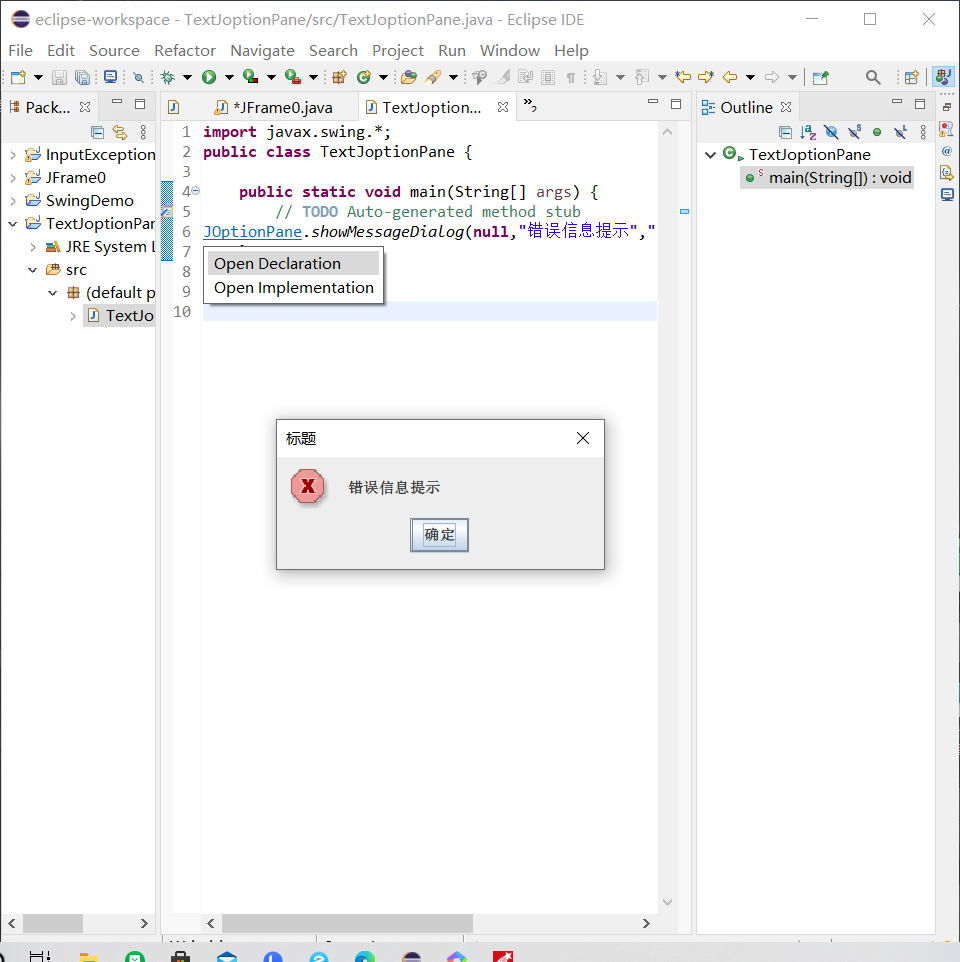This screenshot has height=962, width=960.
Task: Toggle Sort alphabetically in Outline
Action: pyautogui.click(x=808, y=132)
